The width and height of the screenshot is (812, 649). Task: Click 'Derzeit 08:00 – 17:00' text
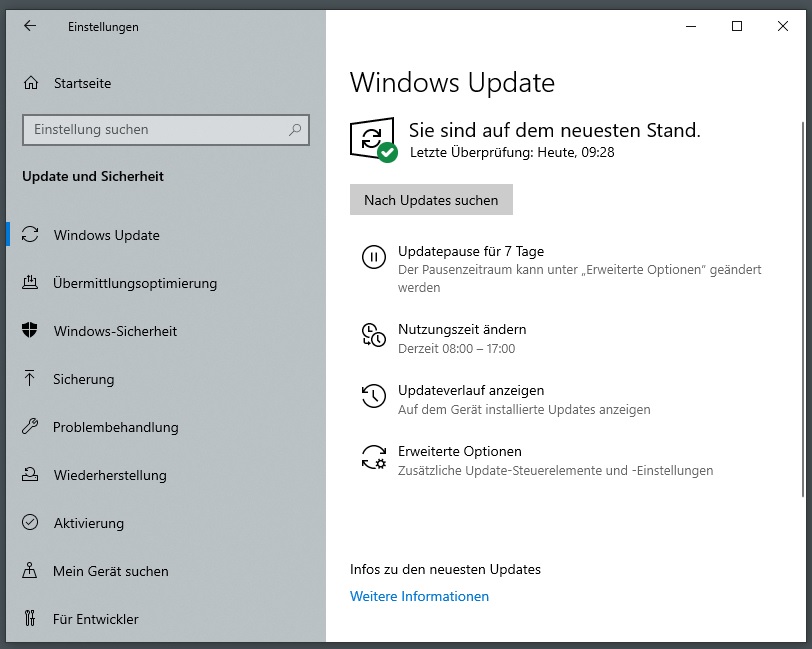click(x=456, y=349)
